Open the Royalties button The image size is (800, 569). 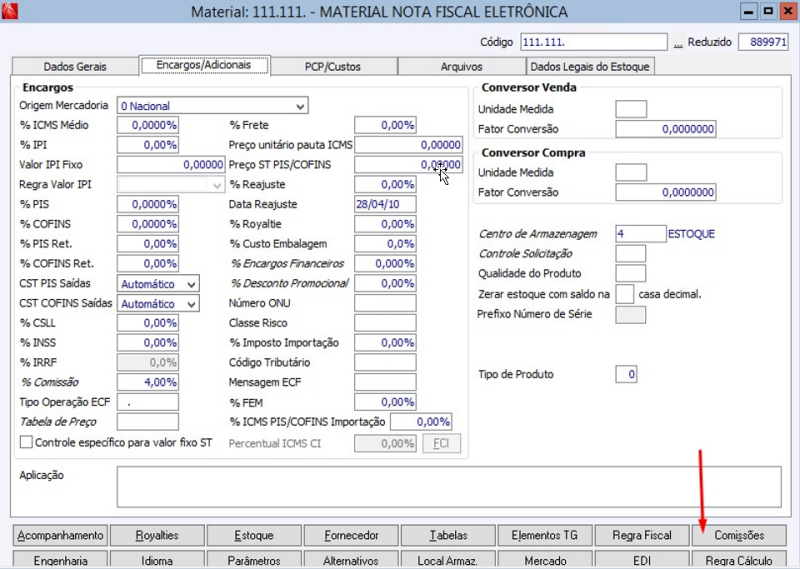point(157,535)
